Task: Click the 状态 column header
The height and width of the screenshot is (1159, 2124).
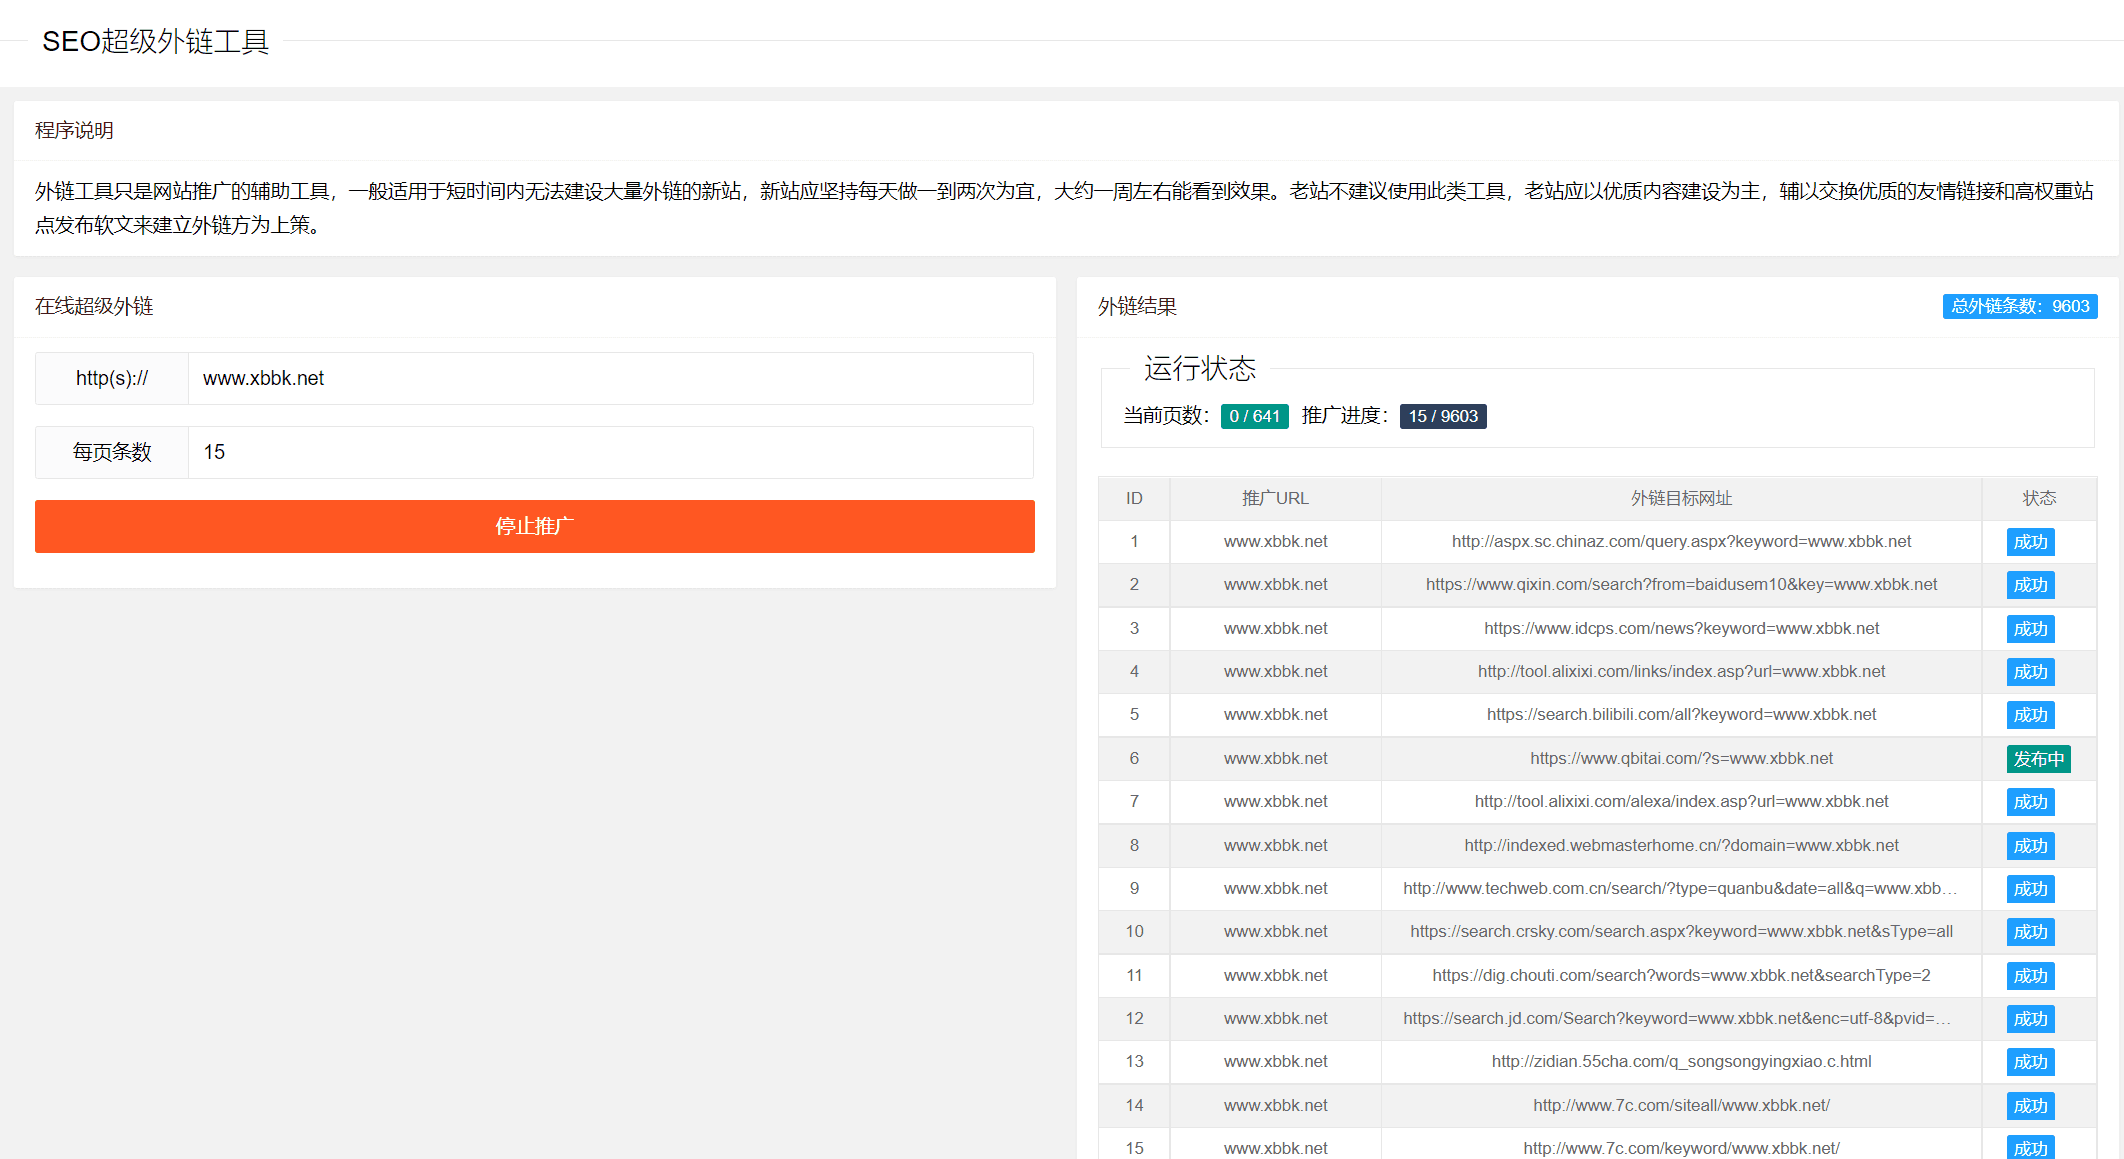Action: click(2039, 498)
